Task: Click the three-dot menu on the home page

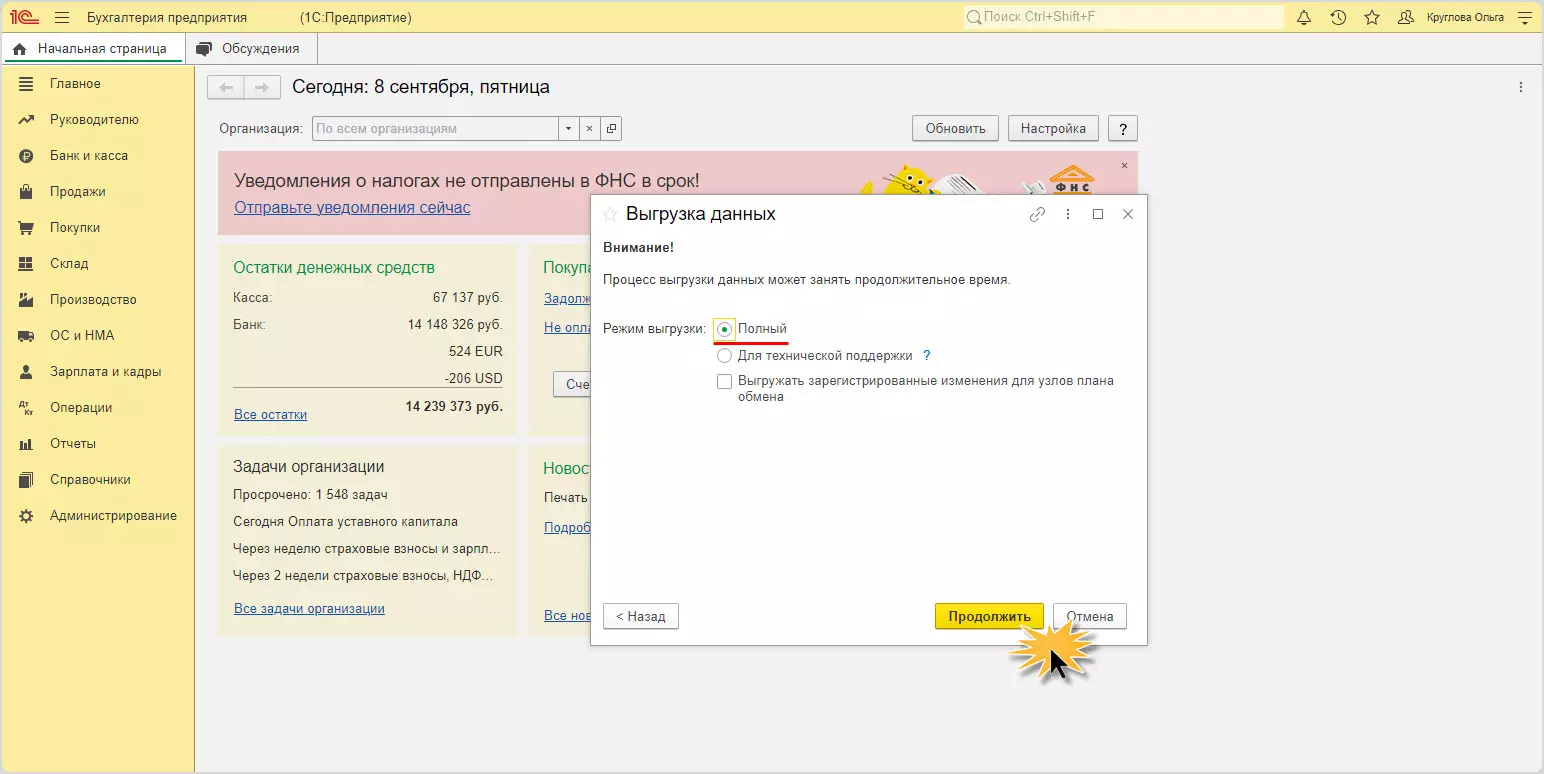Action: [x=1521, y=87]
